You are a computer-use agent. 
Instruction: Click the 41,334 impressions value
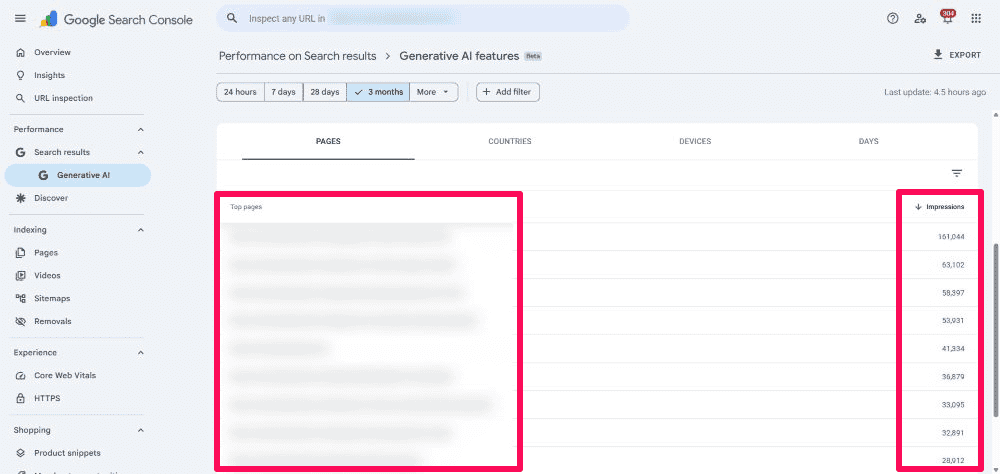tap(953, 349)
